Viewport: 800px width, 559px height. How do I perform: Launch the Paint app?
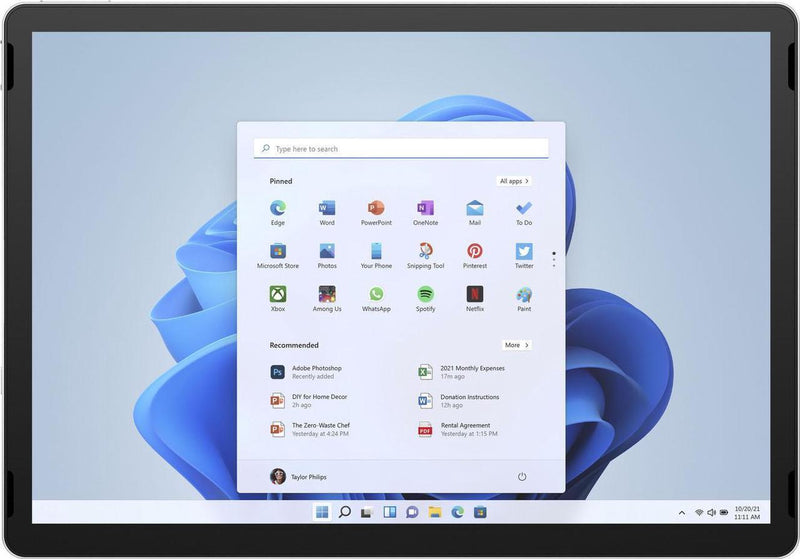(x=524, y=299)
